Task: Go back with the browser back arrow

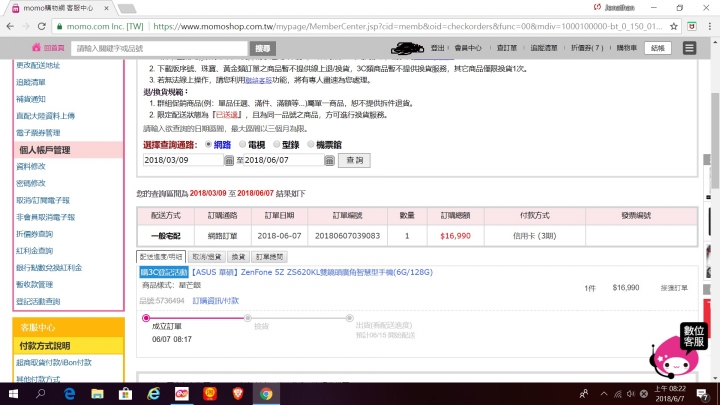Action: click(x=10, y=27)
